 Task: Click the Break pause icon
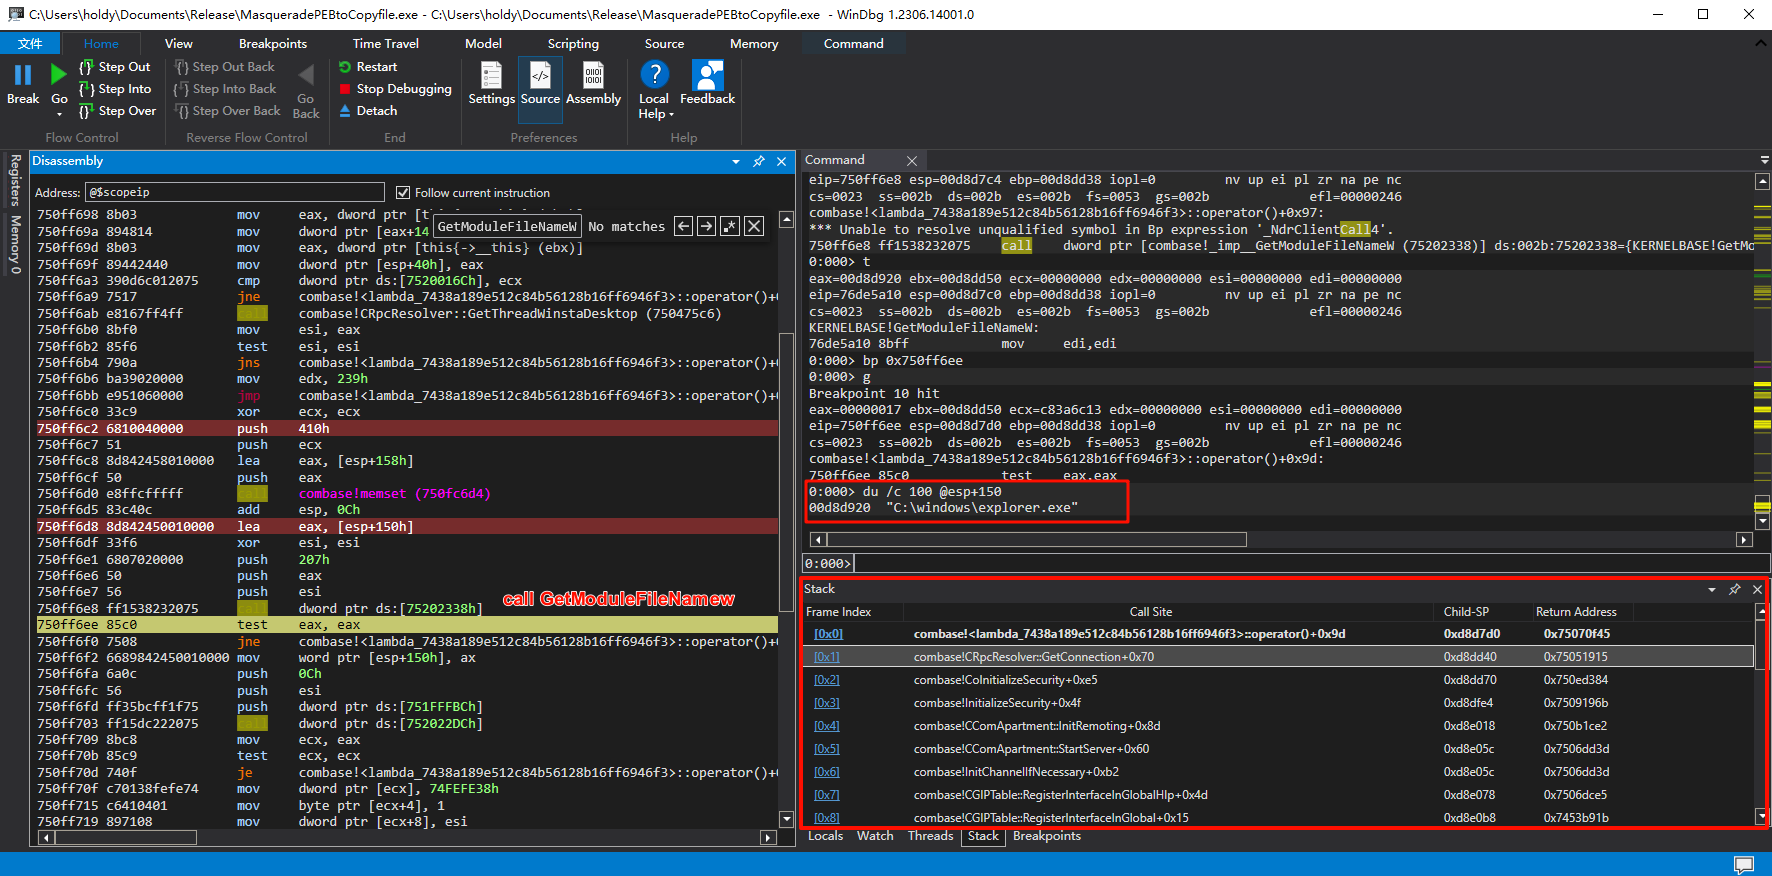[23, 75]
